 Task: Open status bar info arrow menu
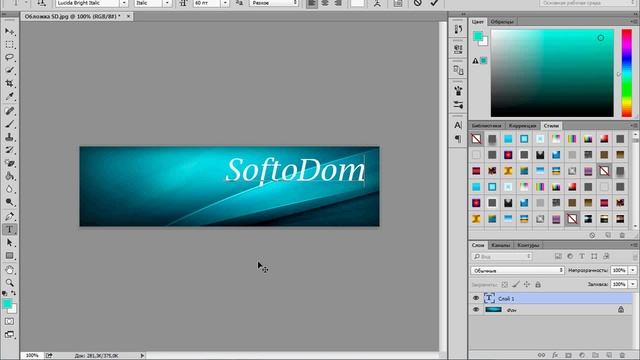[142, 356]
